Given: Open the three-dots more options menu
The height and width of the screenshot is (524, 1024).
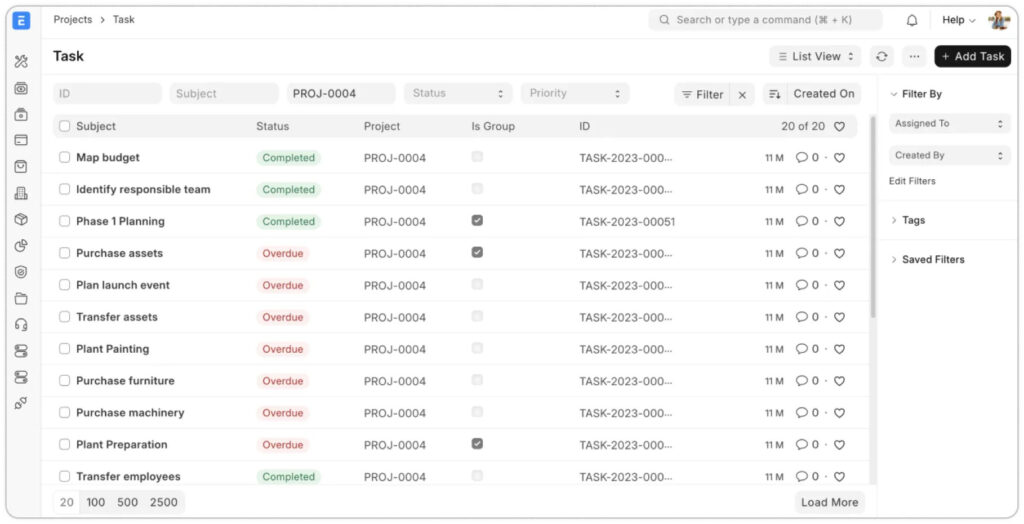Looking at the screenshot, I should point(914,57).
